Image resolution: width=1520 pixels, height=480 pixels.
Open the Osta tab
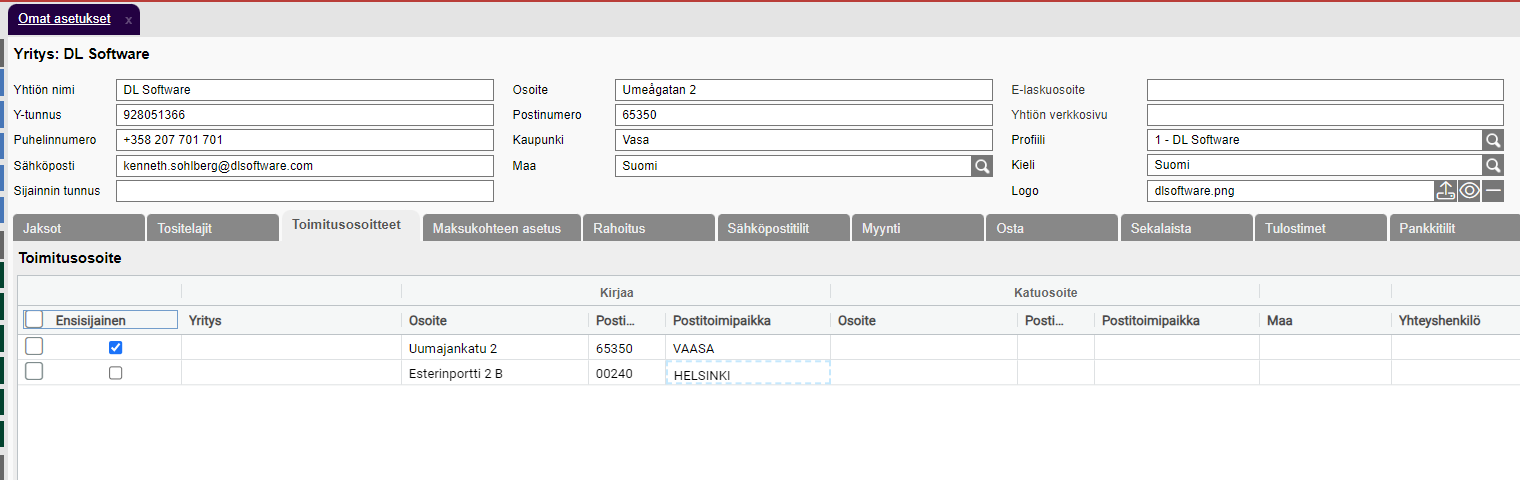point(1052,228)
